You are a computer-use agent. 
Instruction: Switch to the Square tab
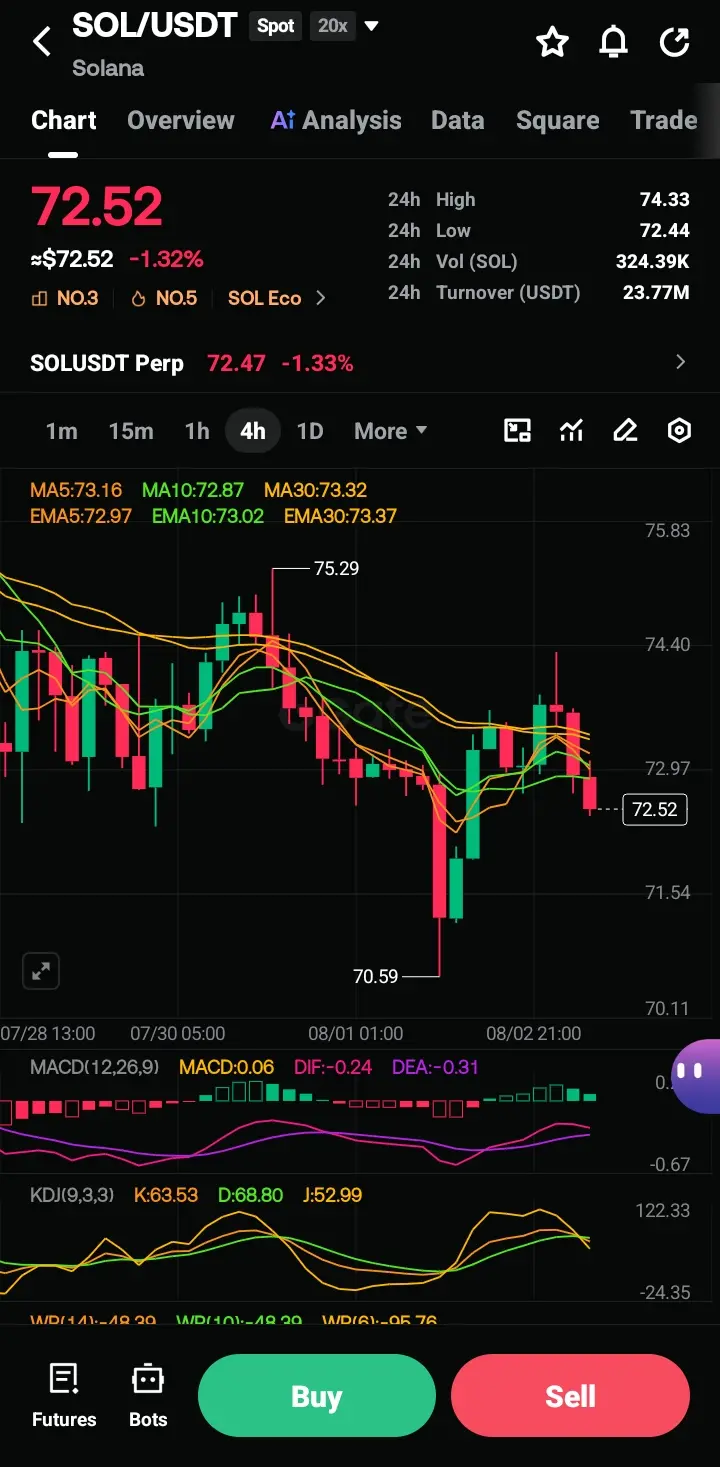558,121
